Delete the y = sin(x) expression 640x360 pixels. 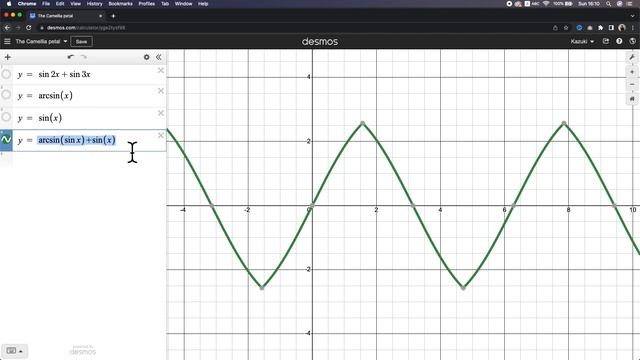(161, 113)
